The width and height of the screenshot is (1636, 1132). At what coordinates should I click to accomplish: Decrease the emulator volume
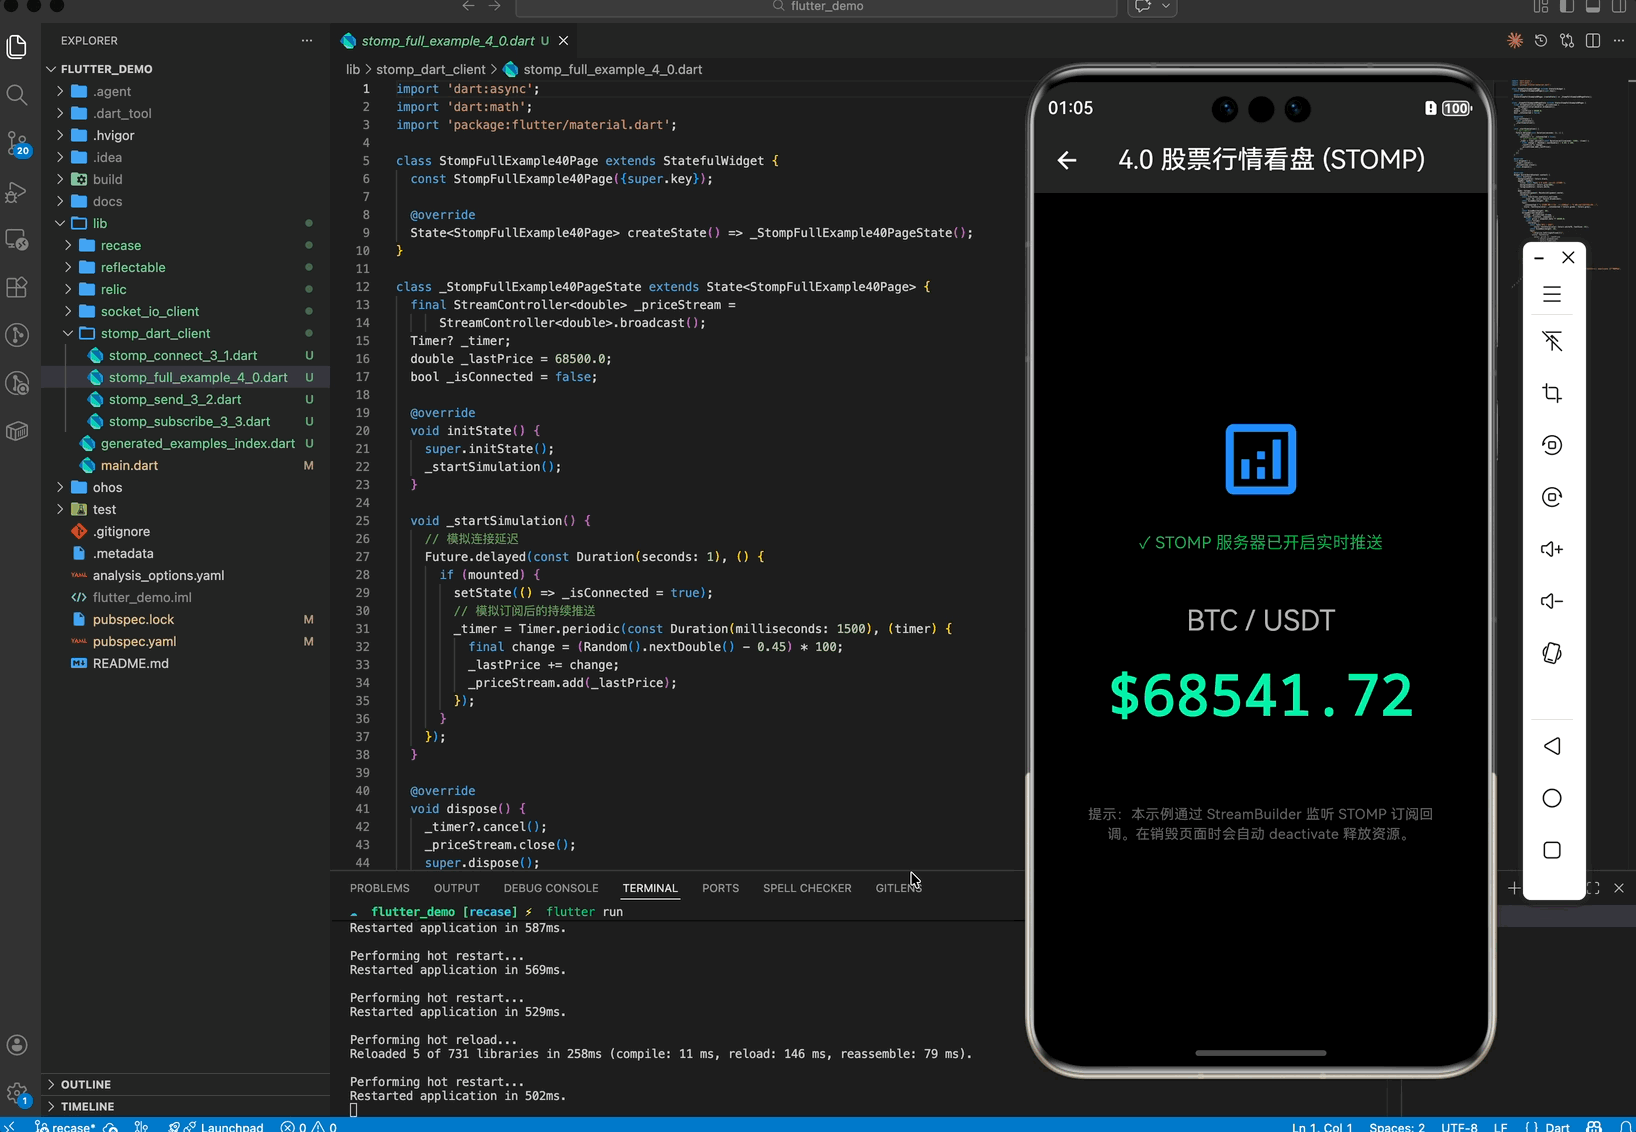1552,601
